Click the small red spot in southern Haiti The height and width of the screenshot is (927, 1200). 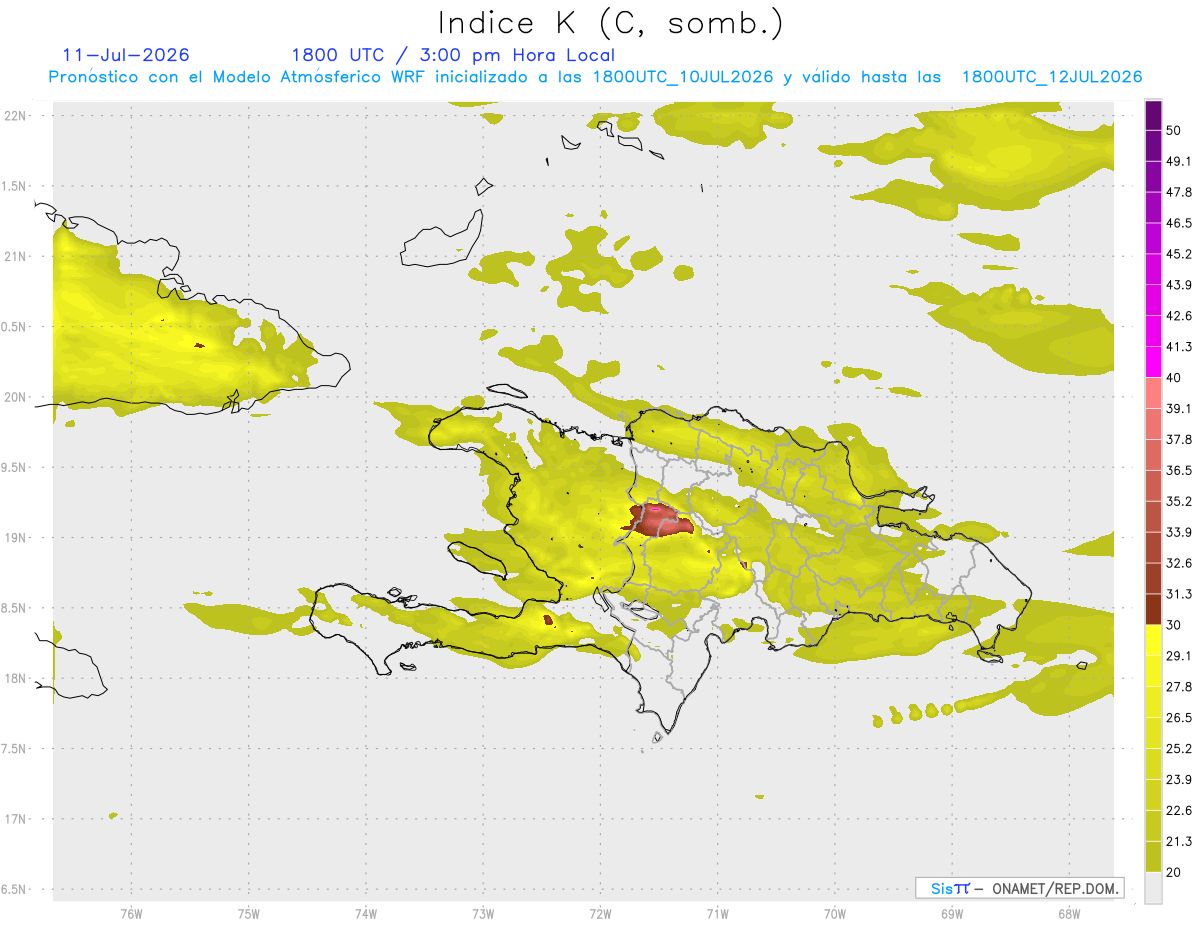click(x=548, y=620)
